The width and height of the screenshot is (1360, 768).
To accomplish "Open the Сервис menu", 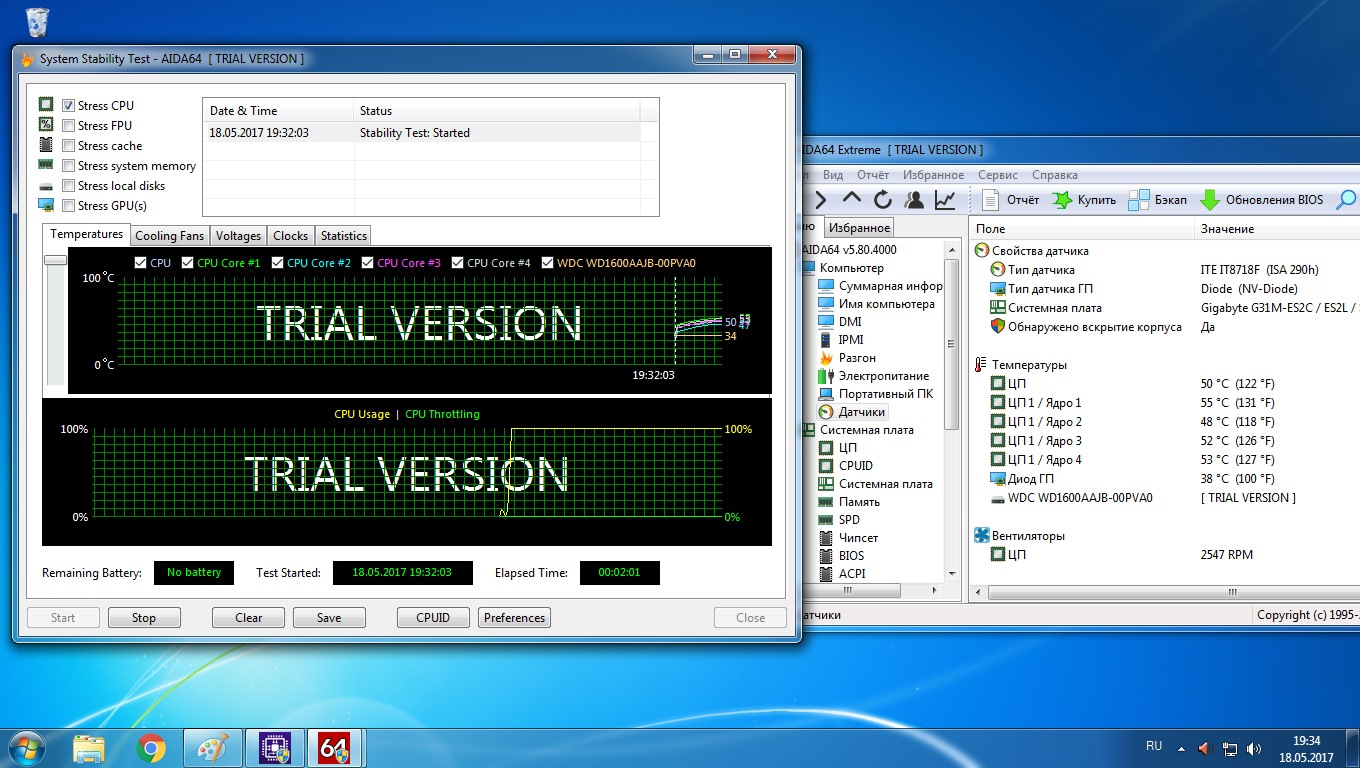I will coord(998,175).
